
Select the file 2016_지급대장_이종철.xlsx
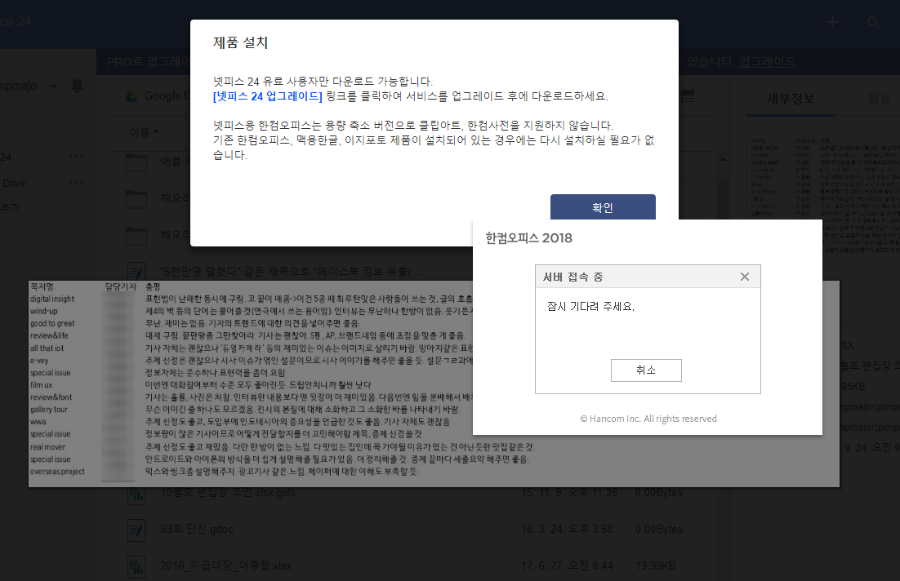226,566
